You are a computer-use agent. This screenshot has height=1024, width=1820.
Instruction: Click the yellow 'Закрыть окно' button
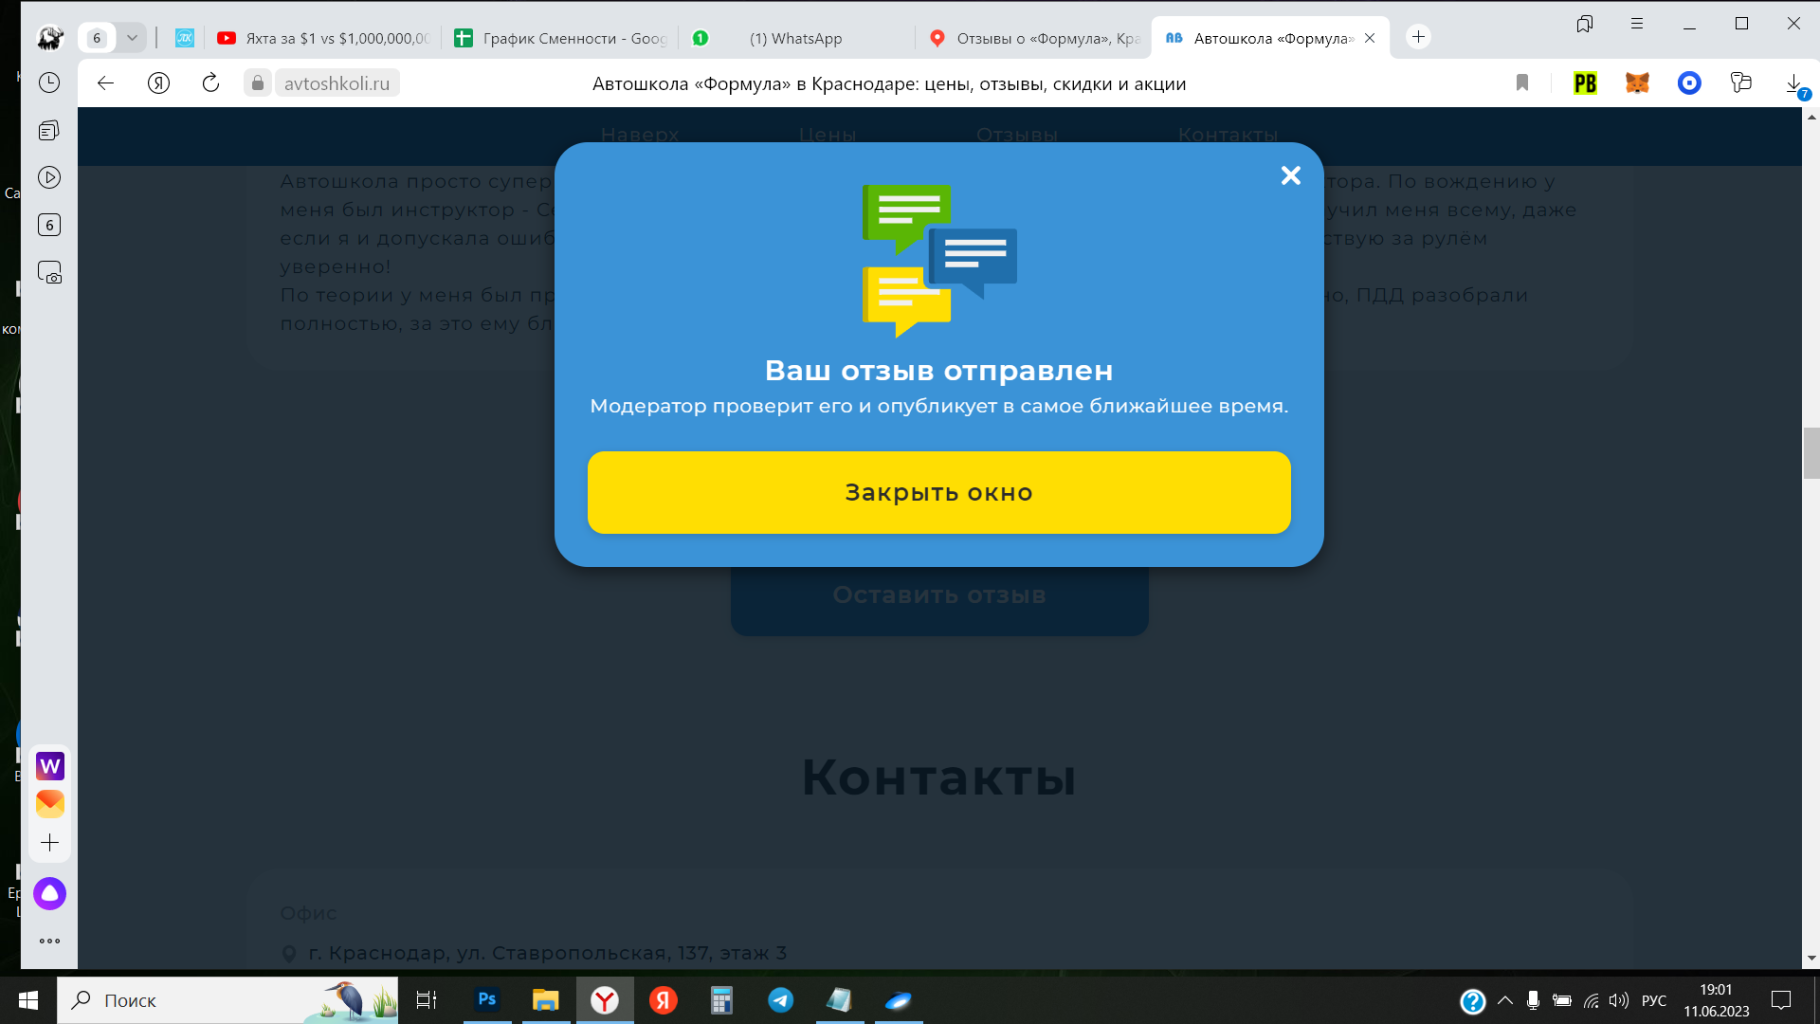(938, 492)
